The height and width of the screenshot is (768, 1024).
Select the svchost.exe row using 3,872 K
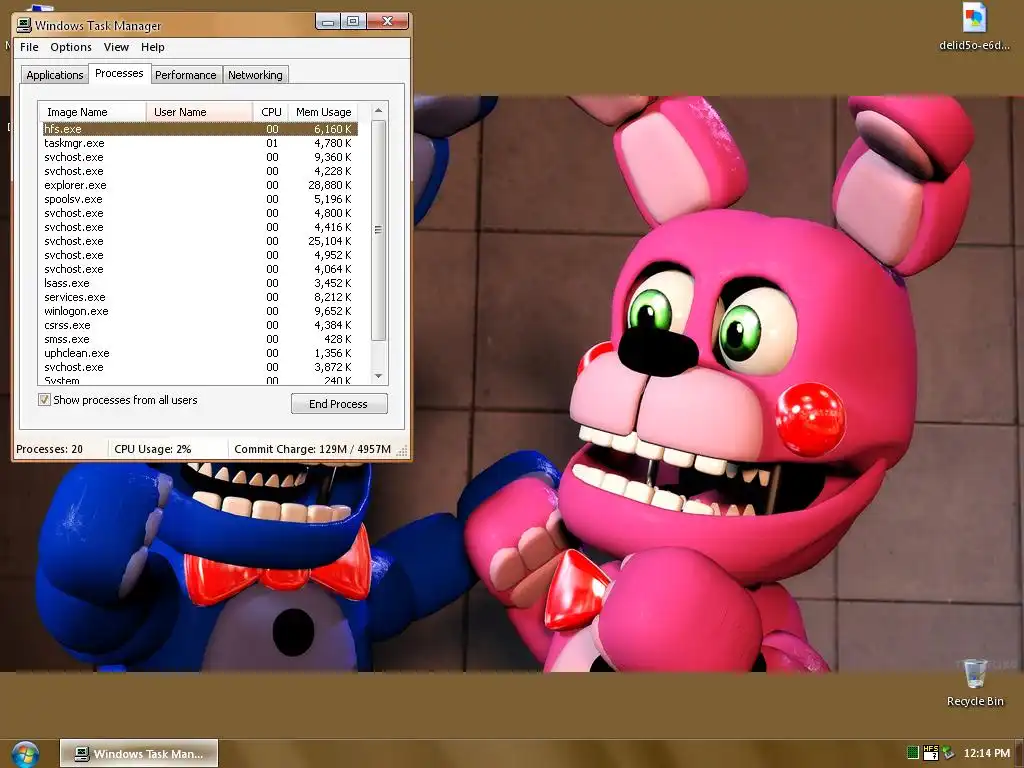(x=200, y=367)
